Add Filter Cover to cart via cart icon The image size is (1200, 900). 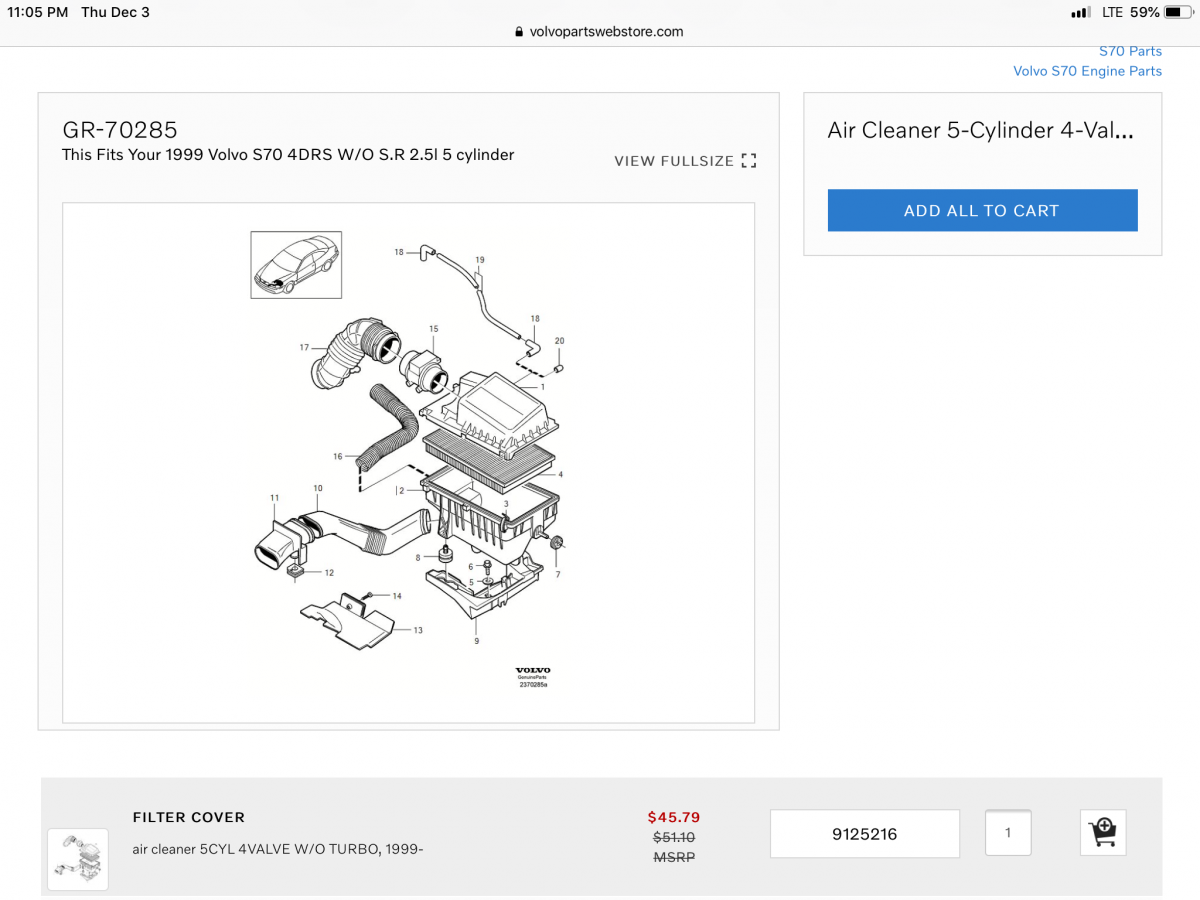click(1102, 832)
